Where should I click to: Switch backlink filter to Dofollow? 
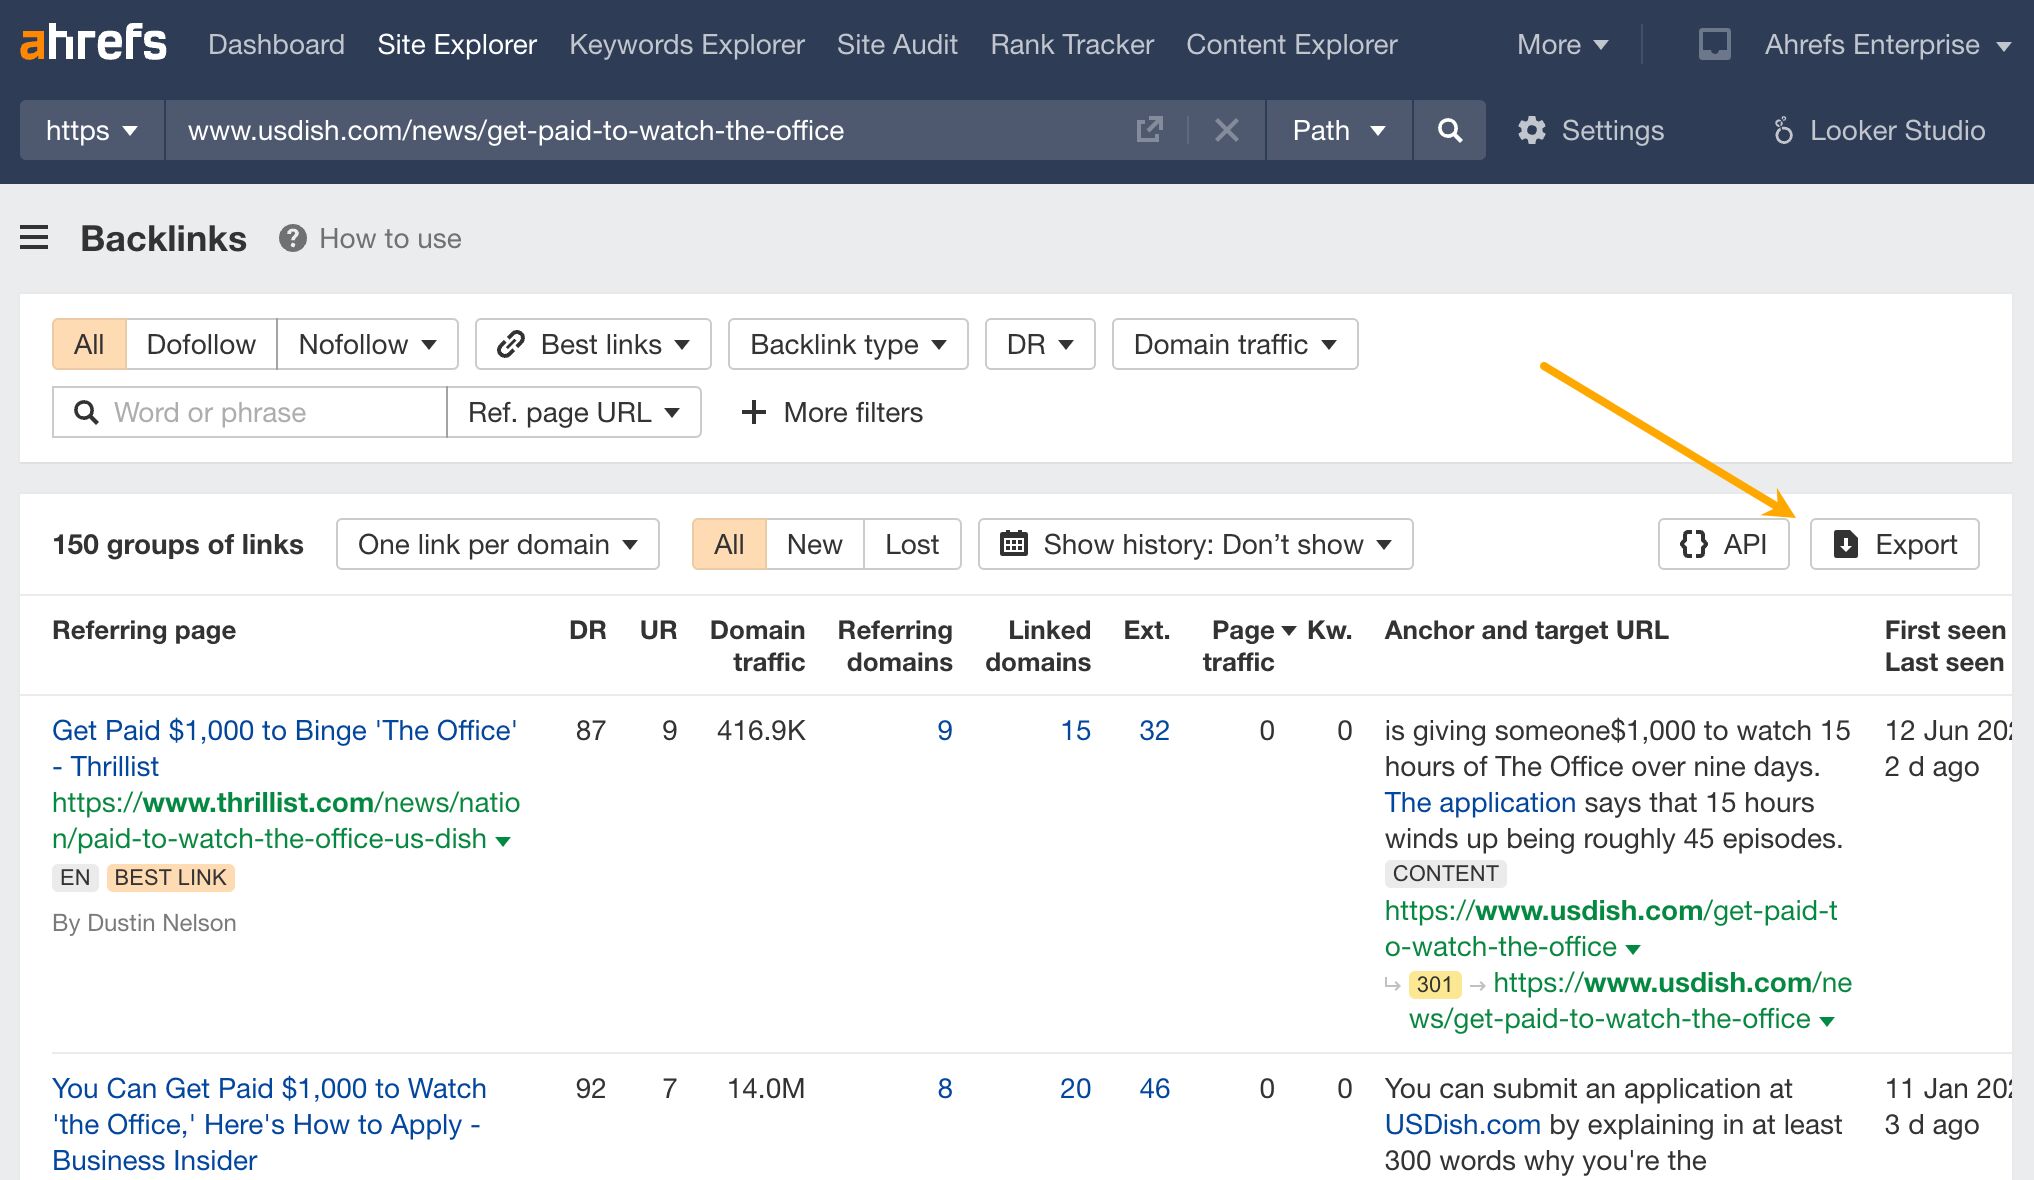tap(201, 344)
